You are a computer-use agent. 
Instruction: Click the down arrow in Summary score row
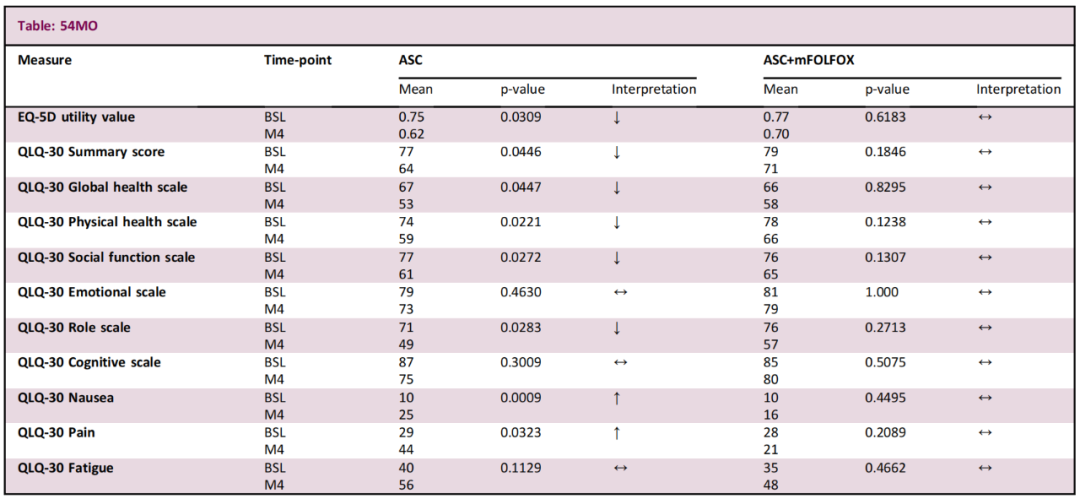click(617, 153)
